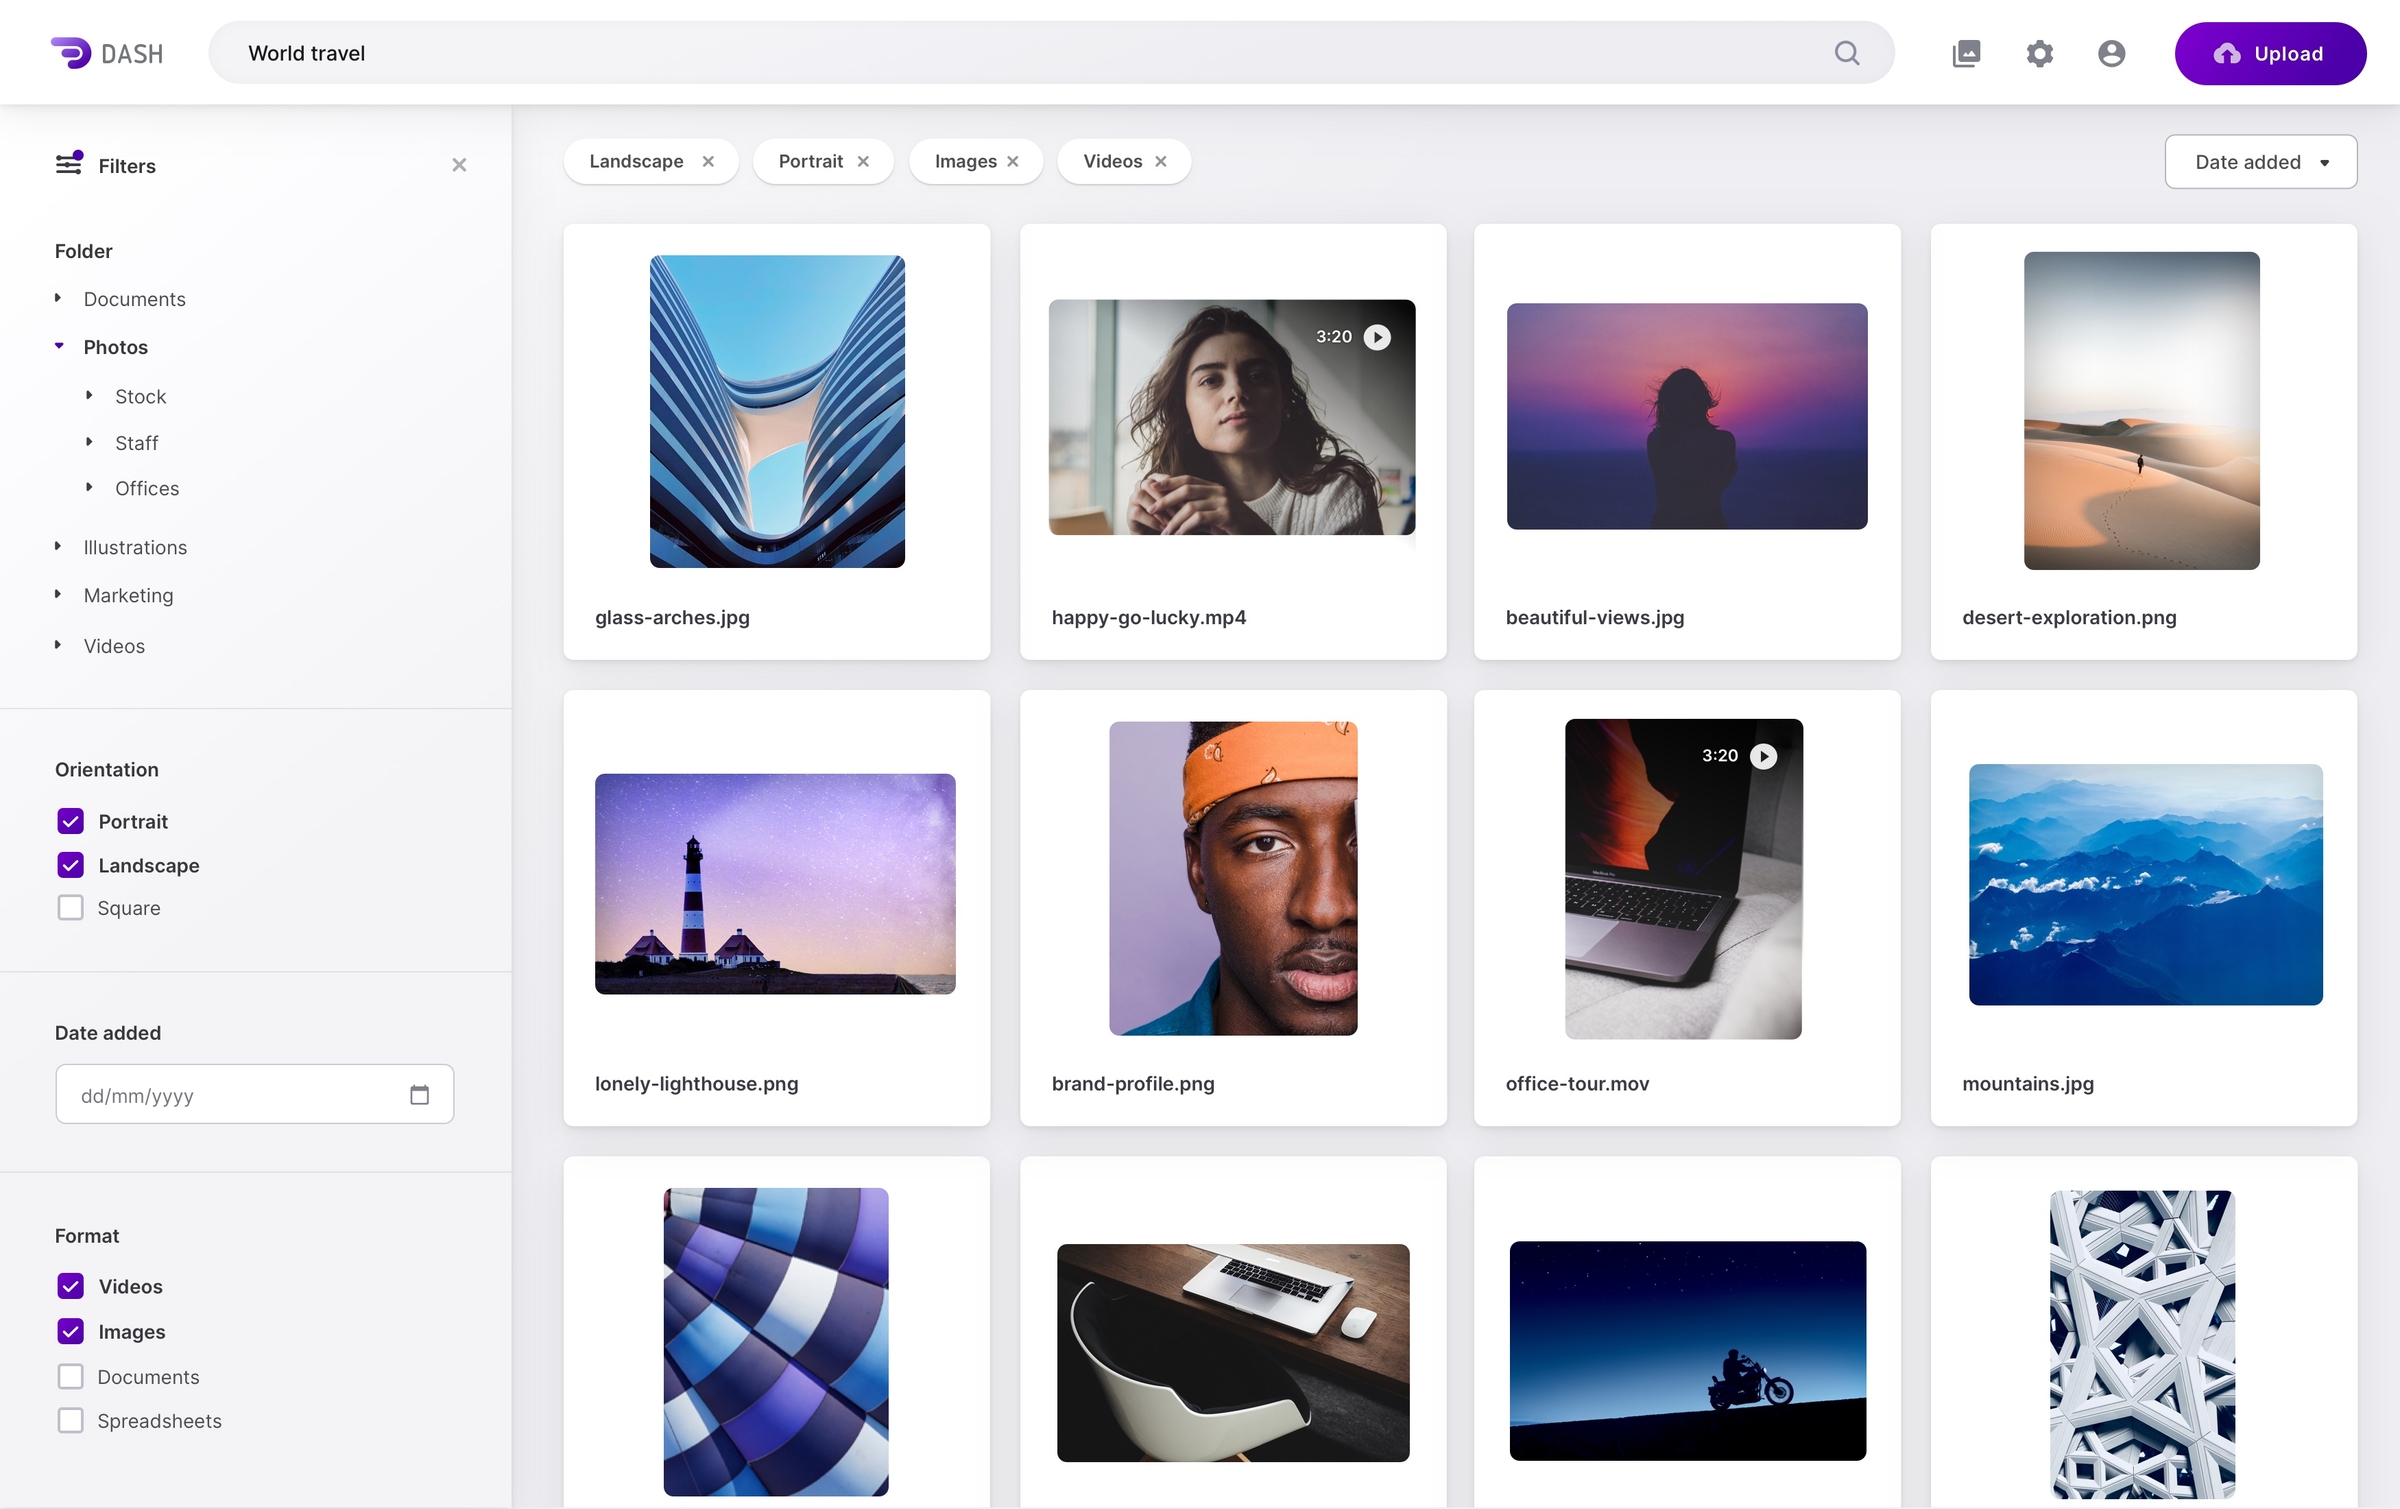Viewport: 2400px width, 1509px height.
Task: Click the user profile icon
Action: tap(2112, 52)
